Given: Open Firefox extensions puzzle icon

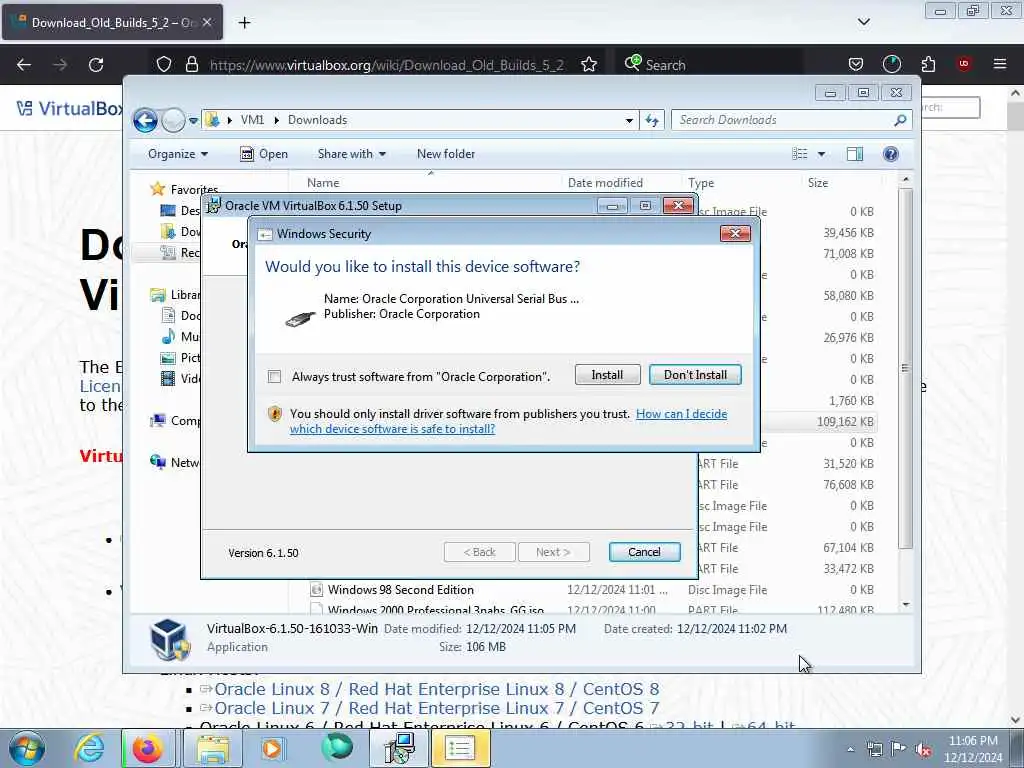Looking at the screenshot, I should 928,64.
